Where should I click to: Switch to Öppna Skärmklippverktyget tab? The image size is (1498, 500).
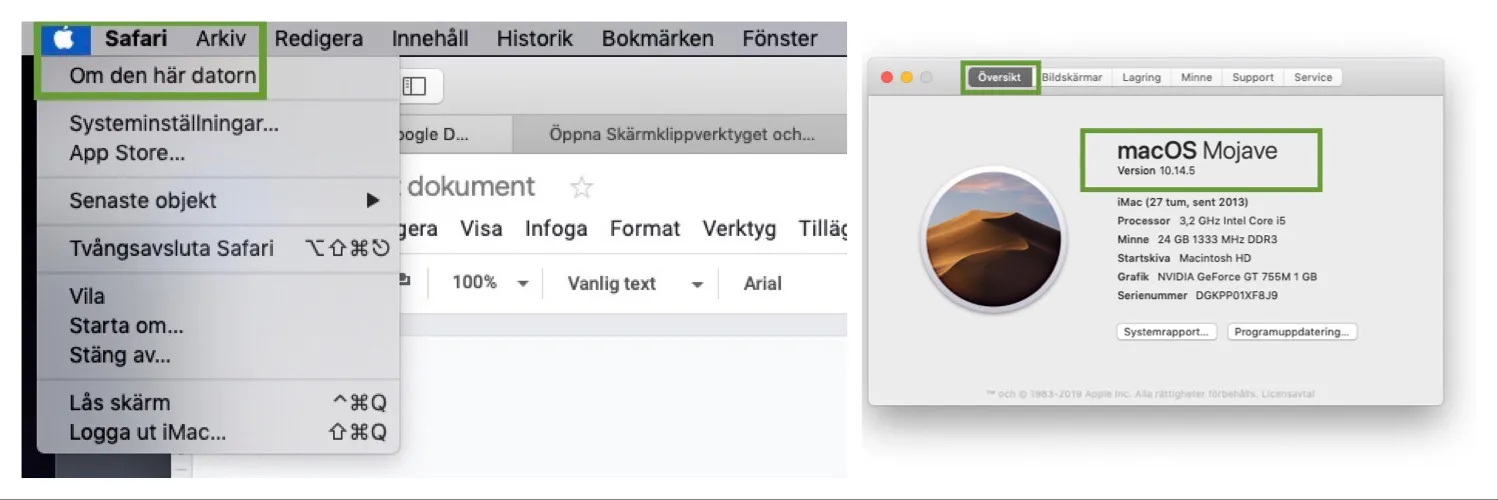point(681,134)
